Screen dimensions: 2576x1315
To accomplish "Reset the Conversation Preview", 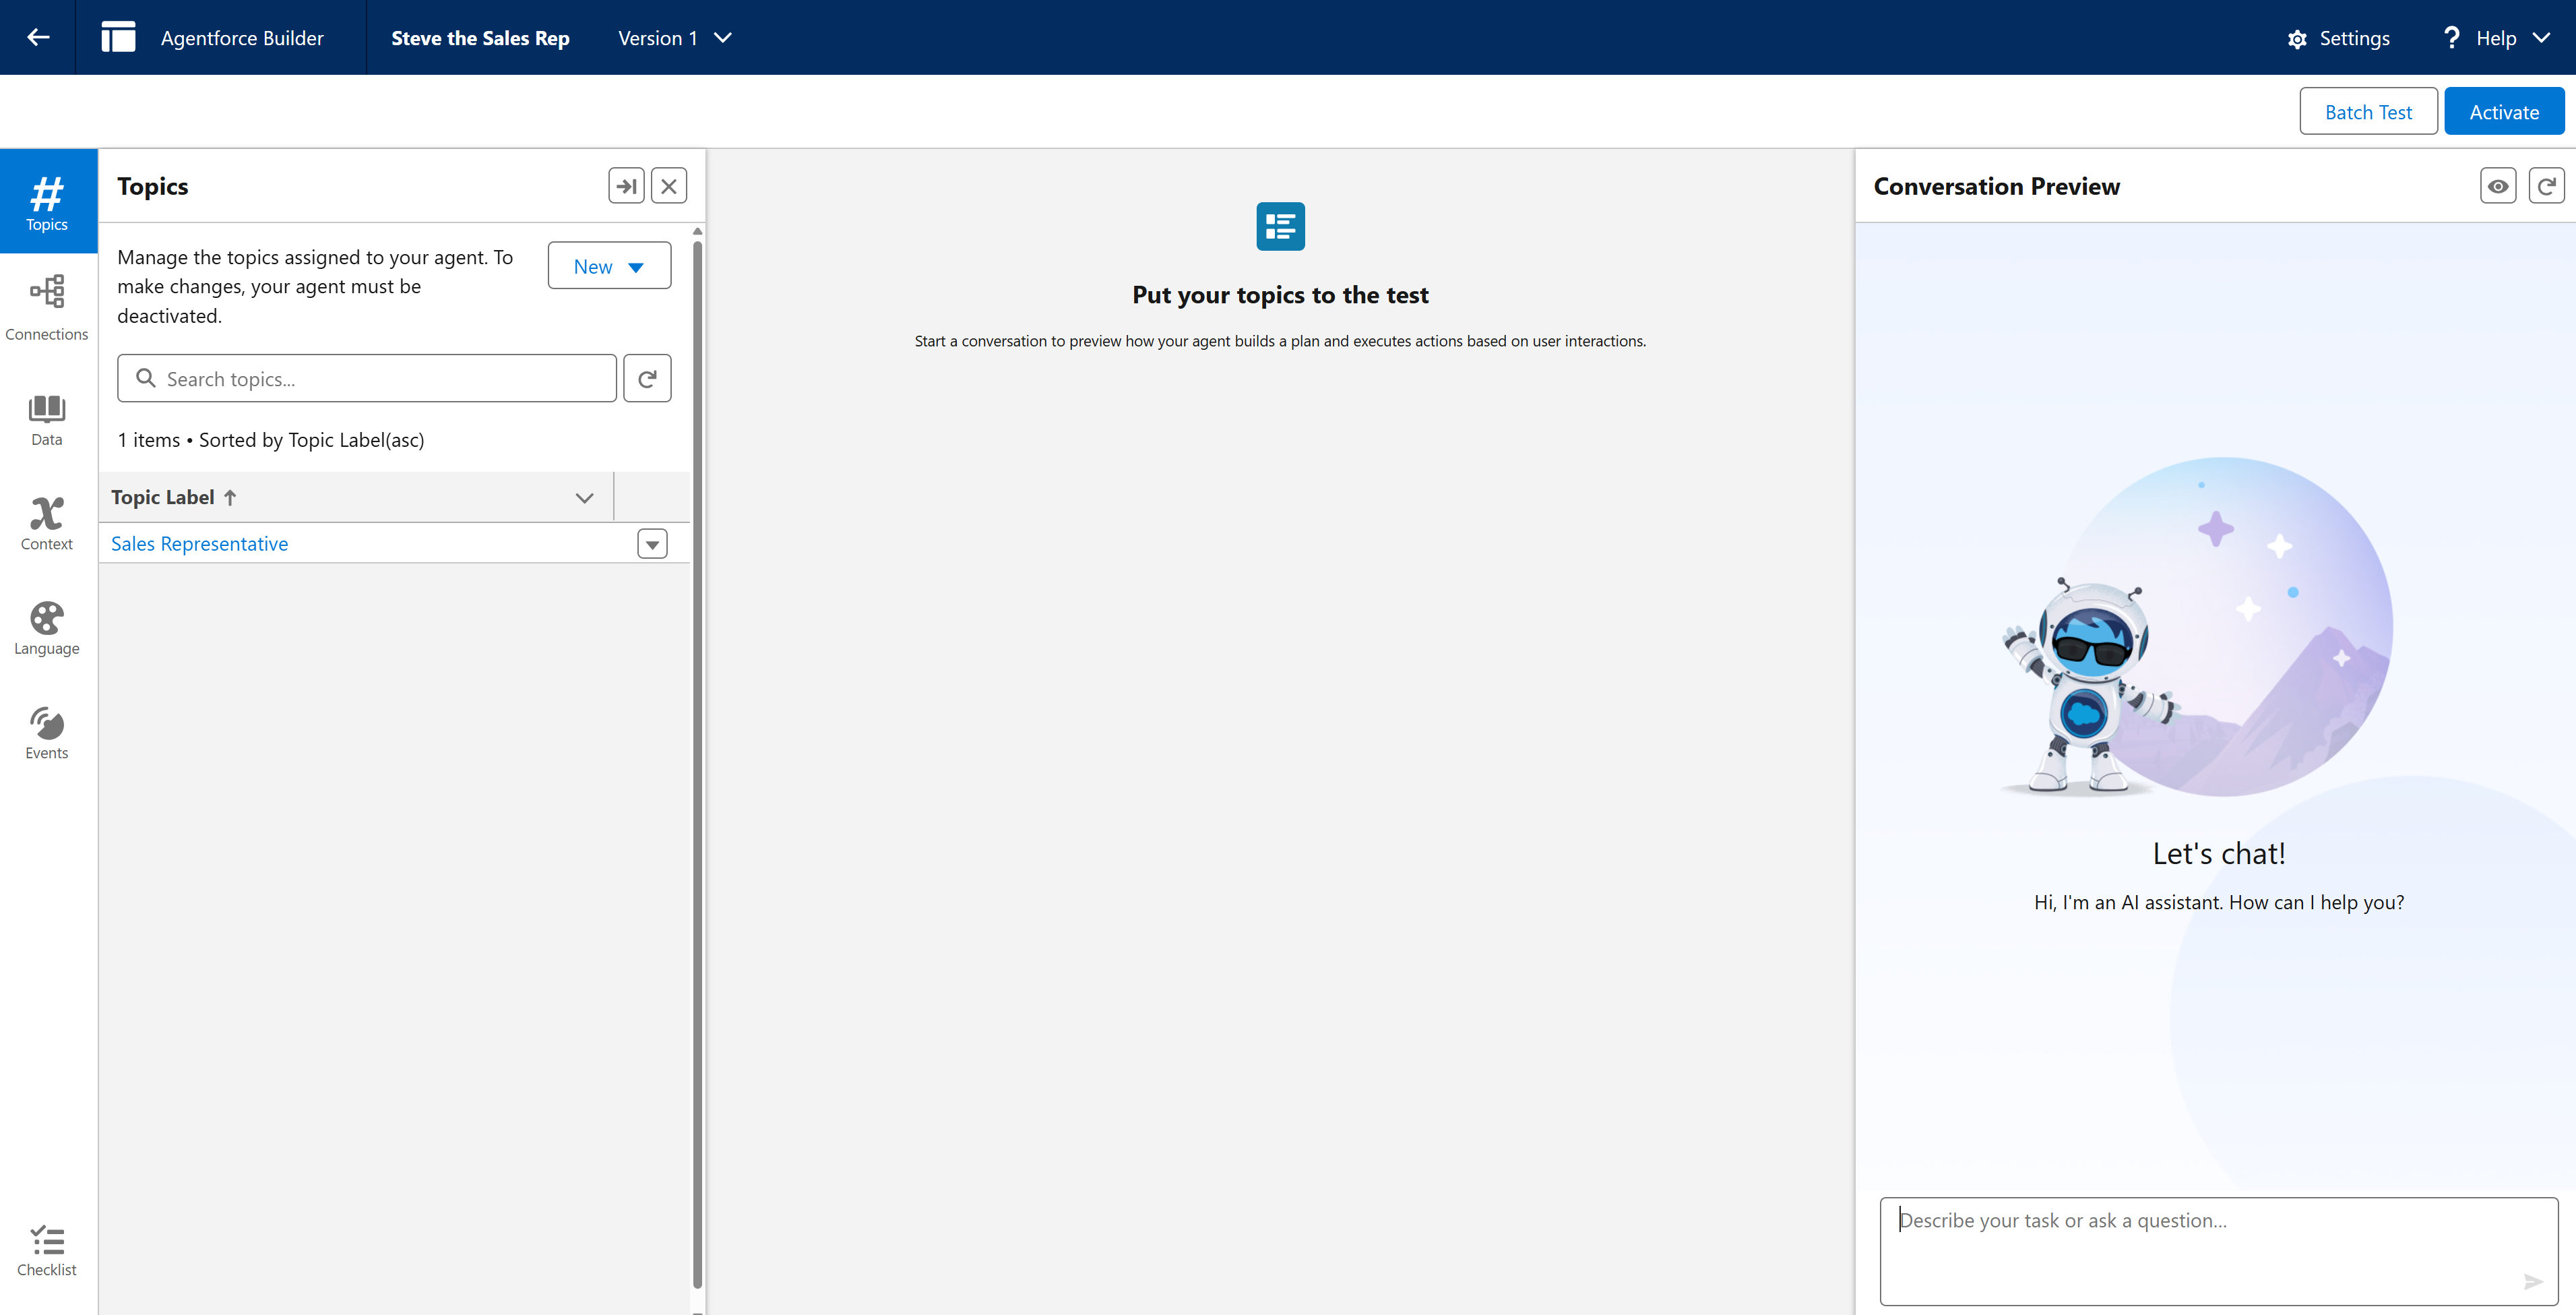I will click(2547, 186).
